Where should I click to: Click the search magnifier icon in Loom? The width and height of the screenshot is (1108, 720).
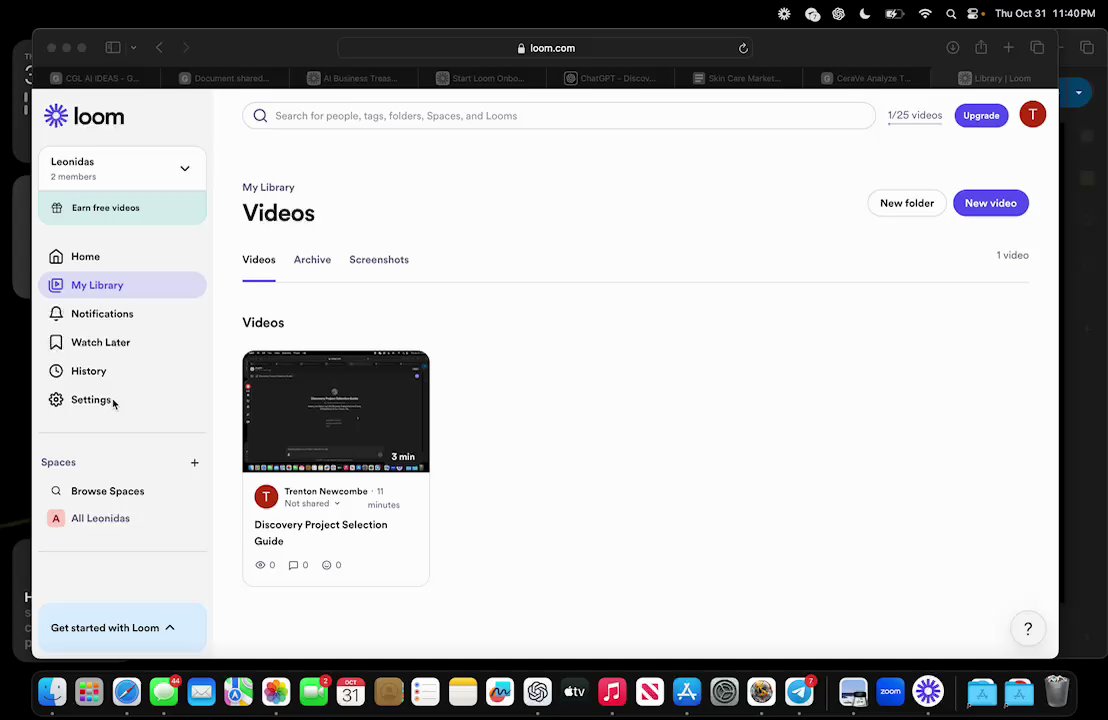pos(260,116)
